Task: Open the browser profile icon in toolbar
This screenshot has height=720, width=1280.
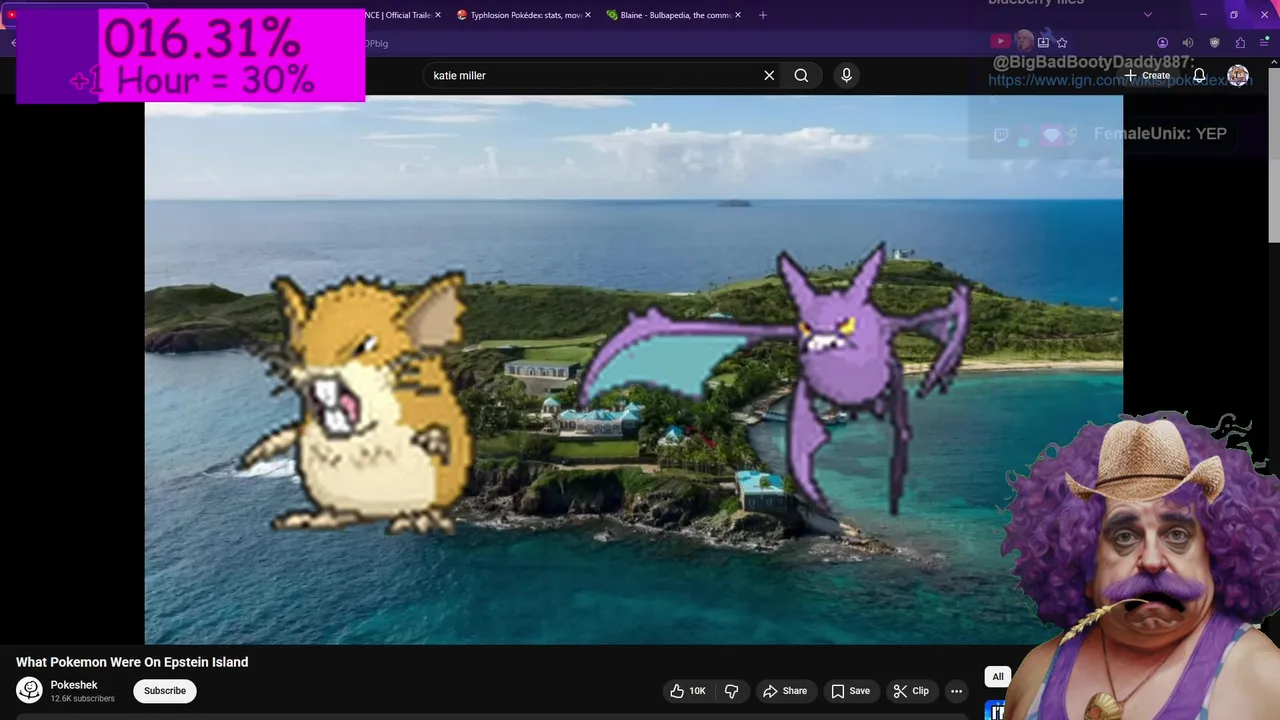Action: point(1162,43)
